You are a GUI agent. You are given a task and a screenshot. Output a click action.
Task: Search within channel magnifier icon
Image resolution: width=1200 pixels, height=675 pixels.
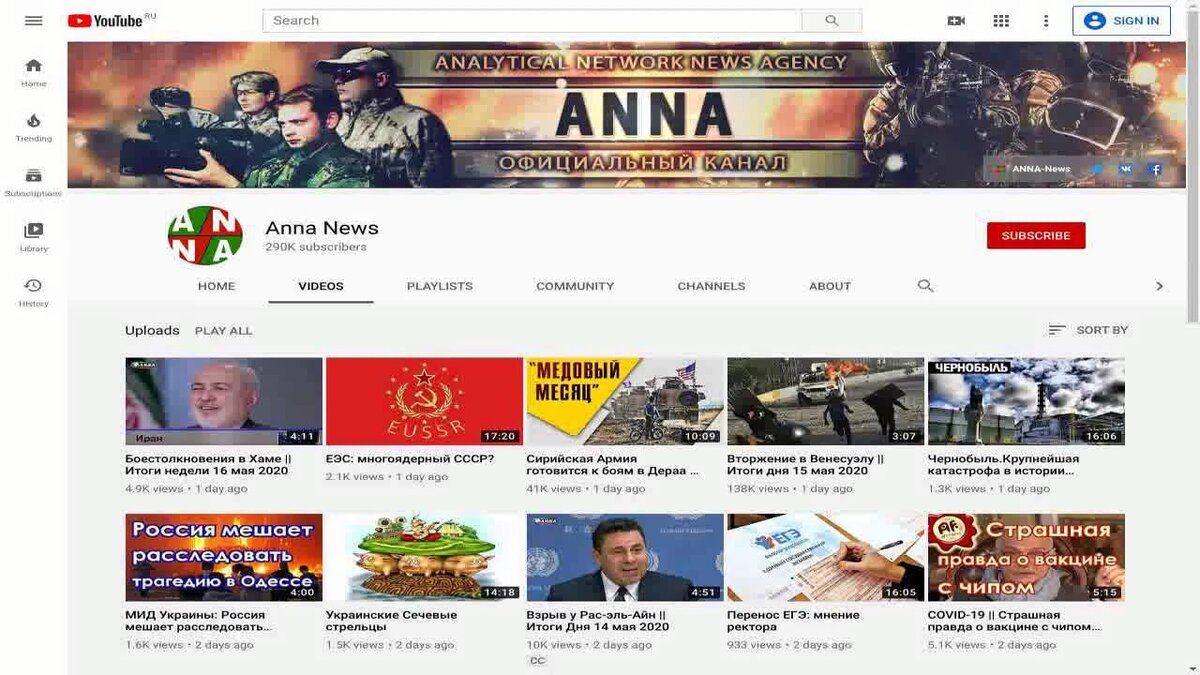point(925,286)
